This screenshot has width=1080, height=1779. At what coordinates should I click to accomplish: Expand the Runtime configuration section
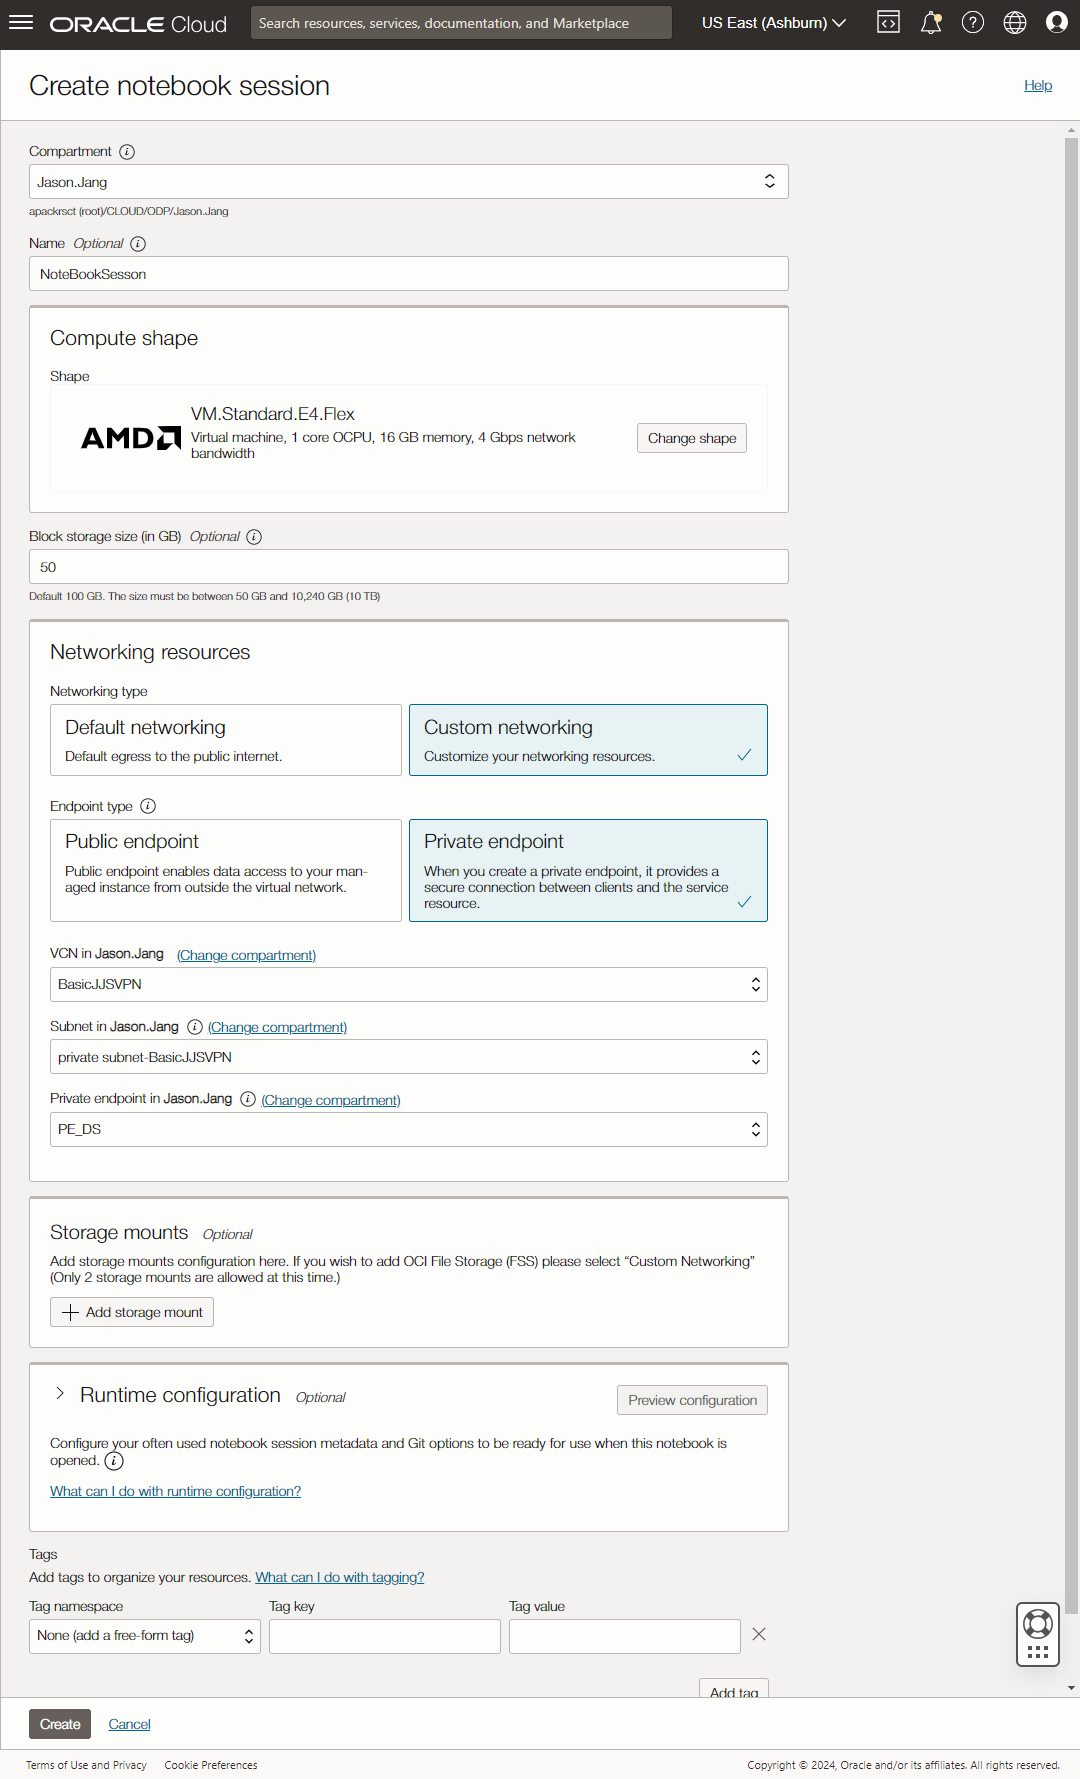[x=60, y=1394]
